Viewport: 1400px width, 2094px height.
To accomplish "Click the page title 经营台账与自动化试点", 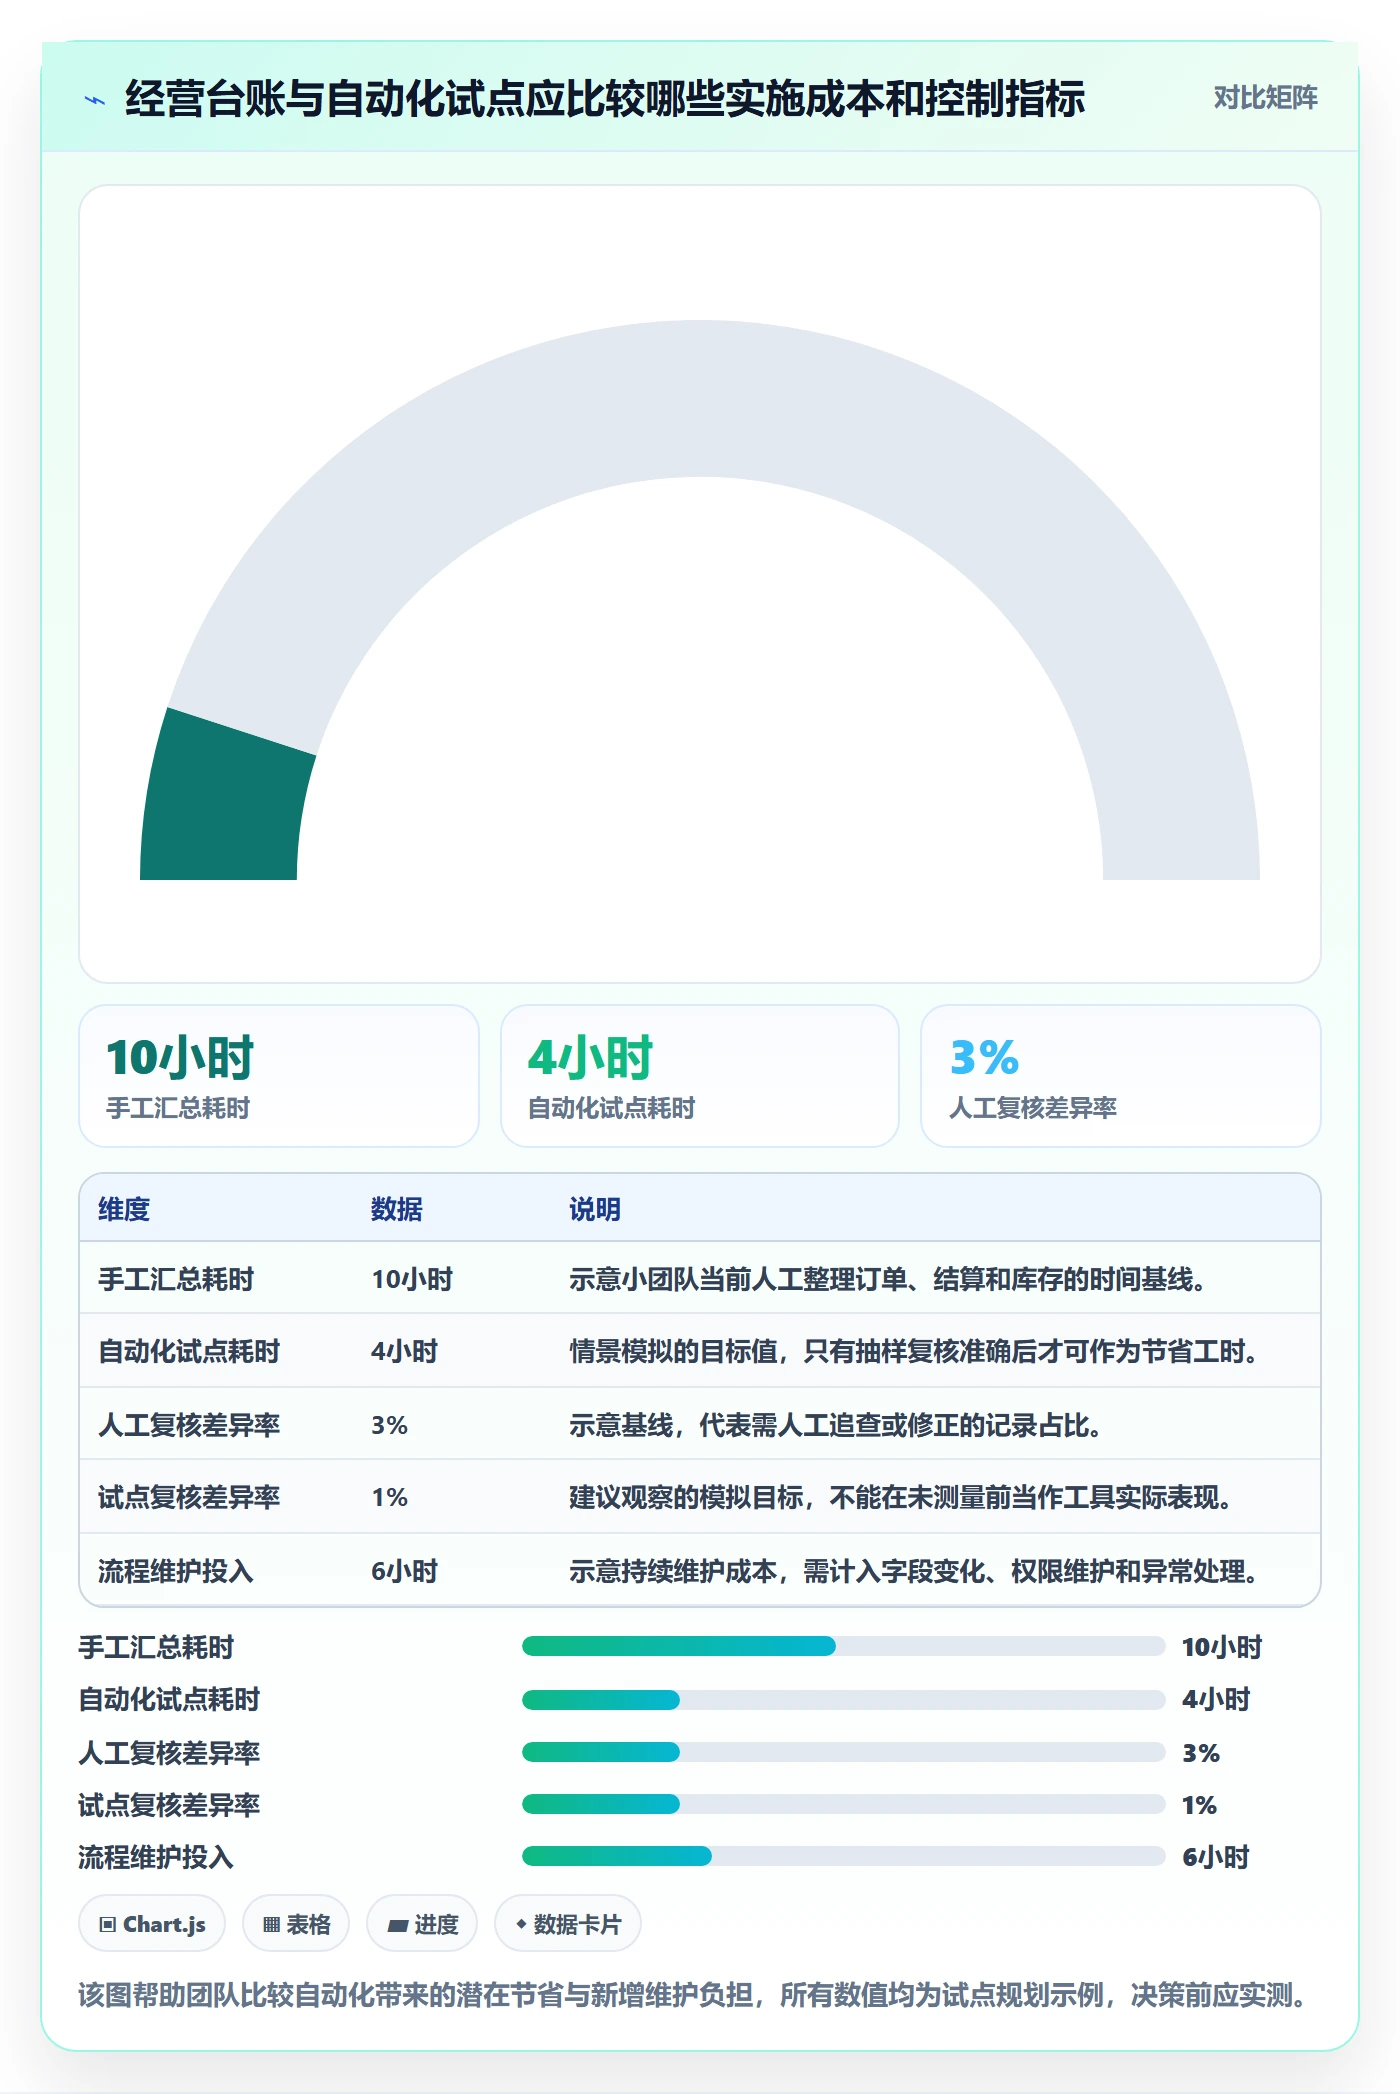I will [605, 99].
